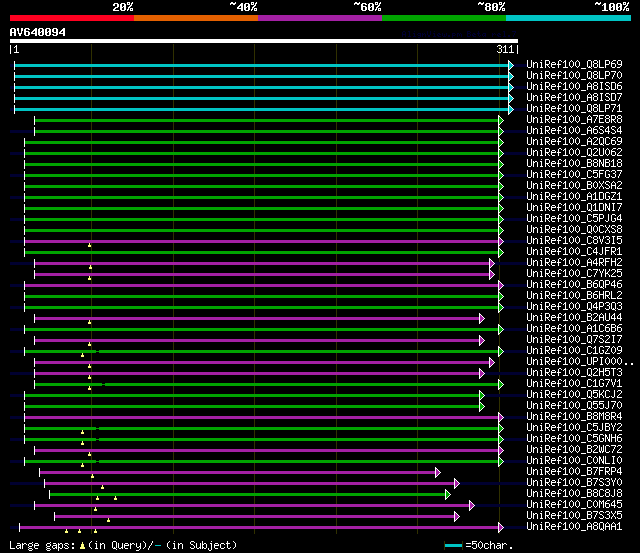Click the UniRef100_B2AU44 label
This screenshot has width=640, height=553.
click(x=574, y=318)
